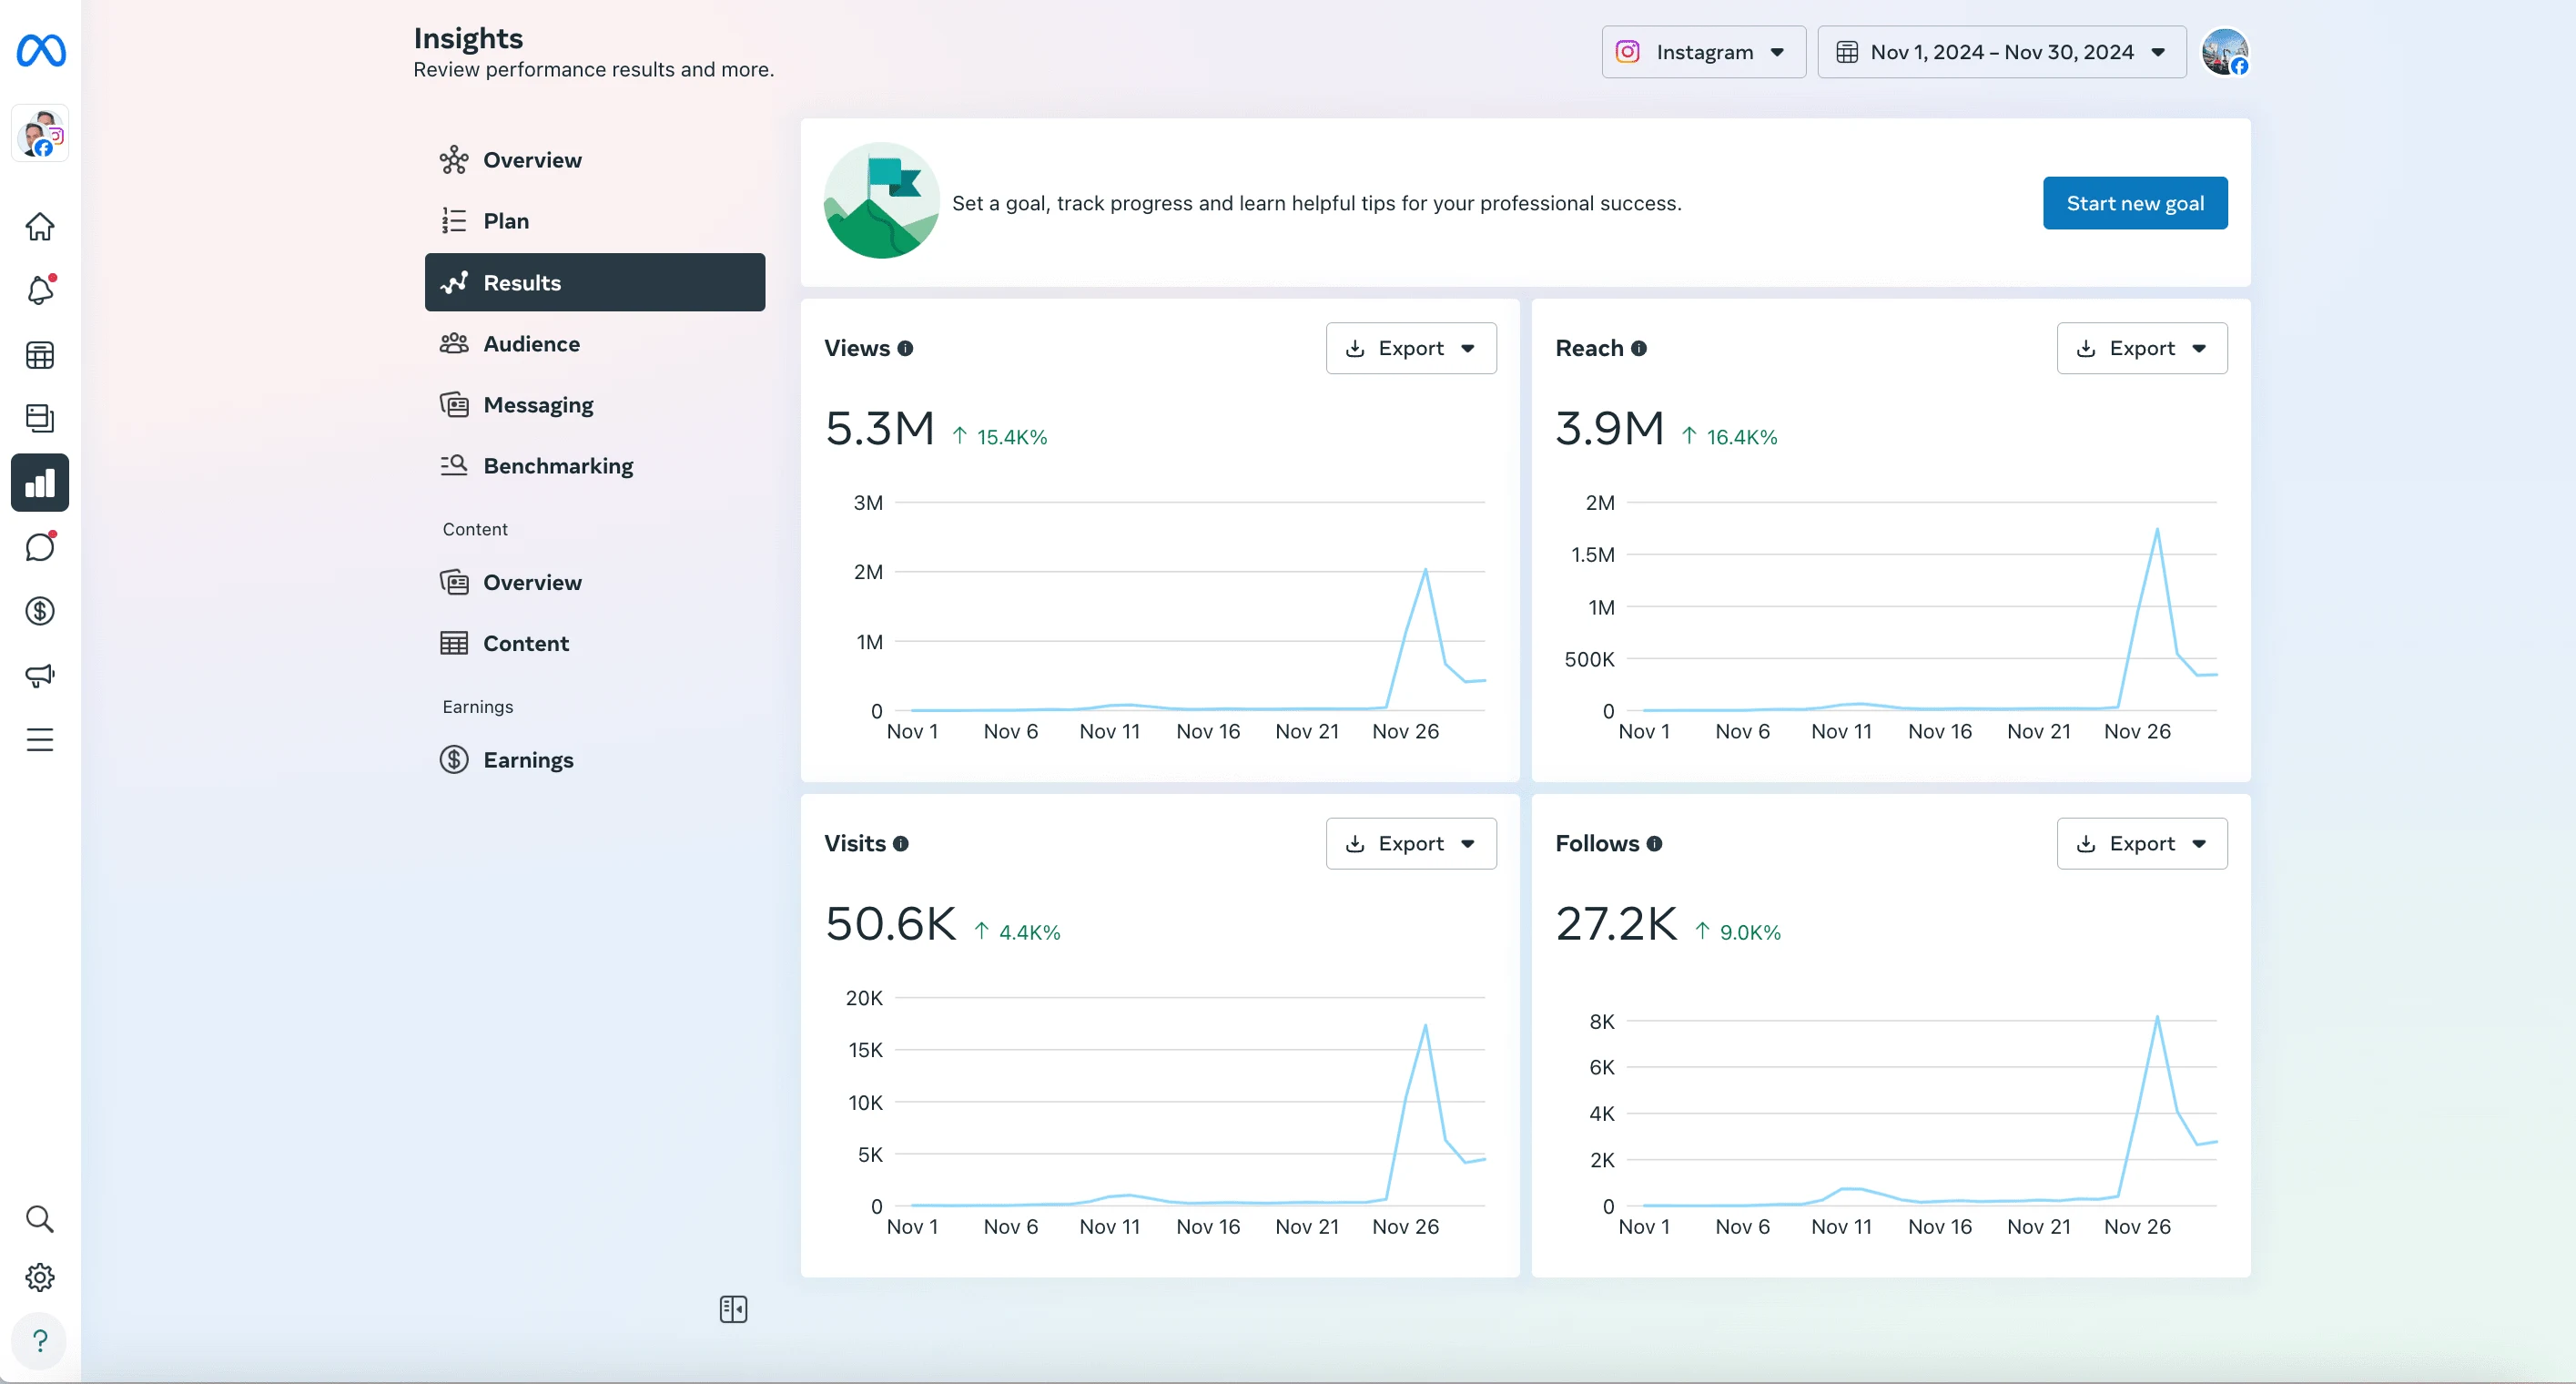Screen dimensions: 2576x1384
Task: Click Visits info icon
Action: point(901,844)
